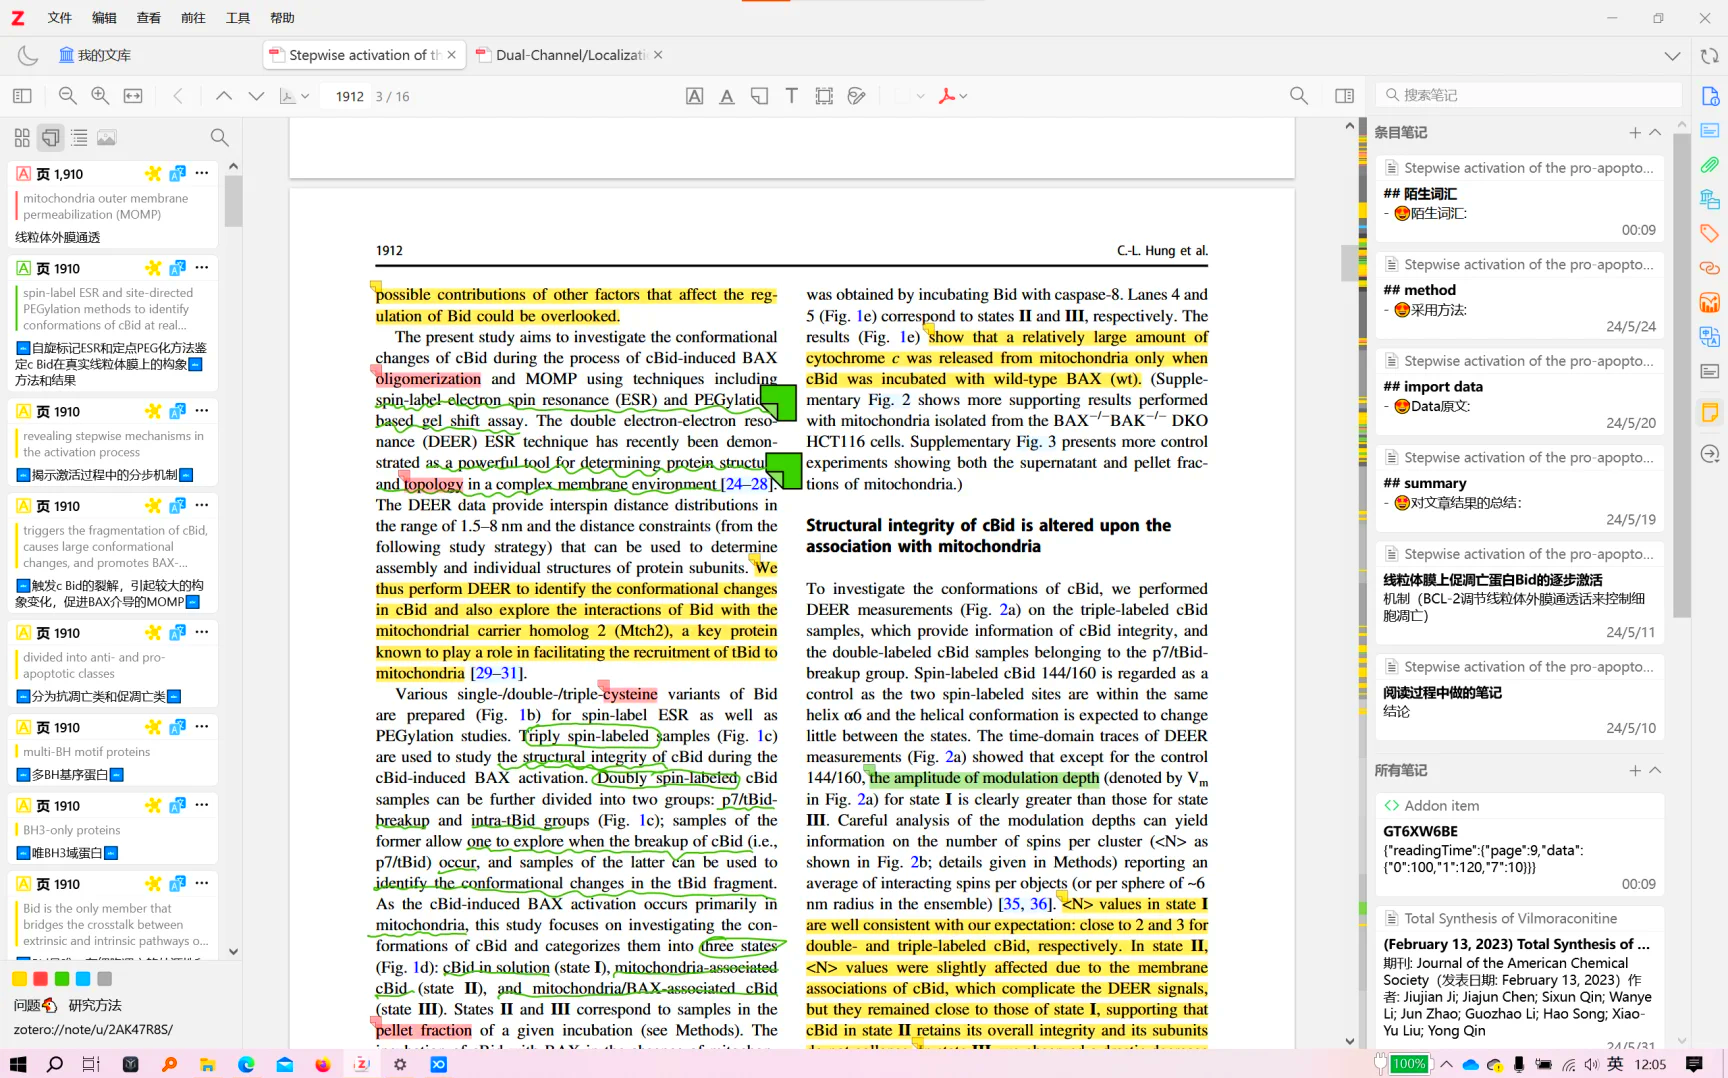Open Help menu (帮助)
Viewport: 1728px width, 1078px height.
click(x=282, y=18)
